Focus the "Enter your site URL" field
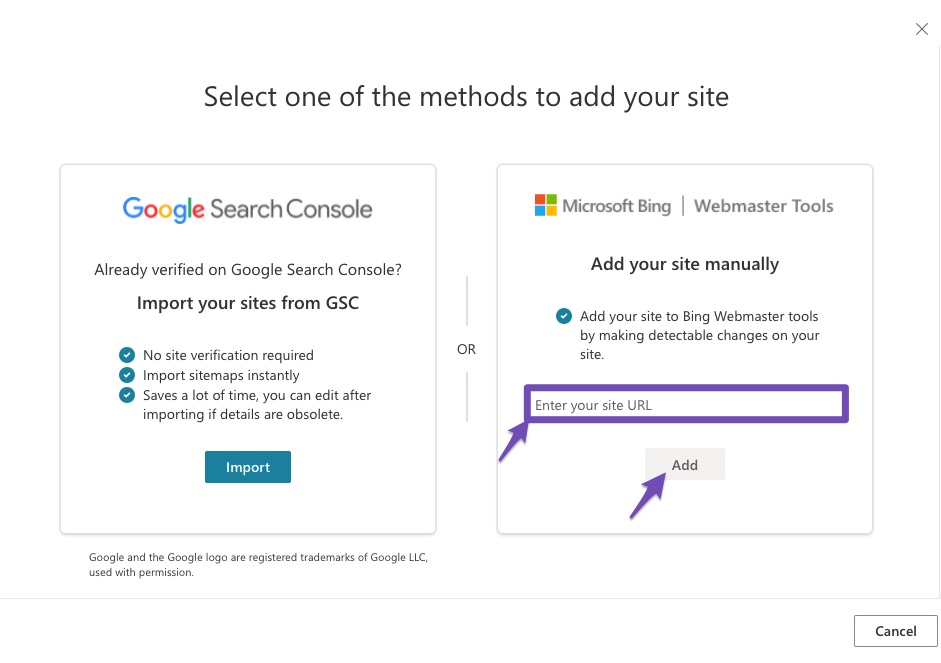941x663 pixels. tap(686, 405)
